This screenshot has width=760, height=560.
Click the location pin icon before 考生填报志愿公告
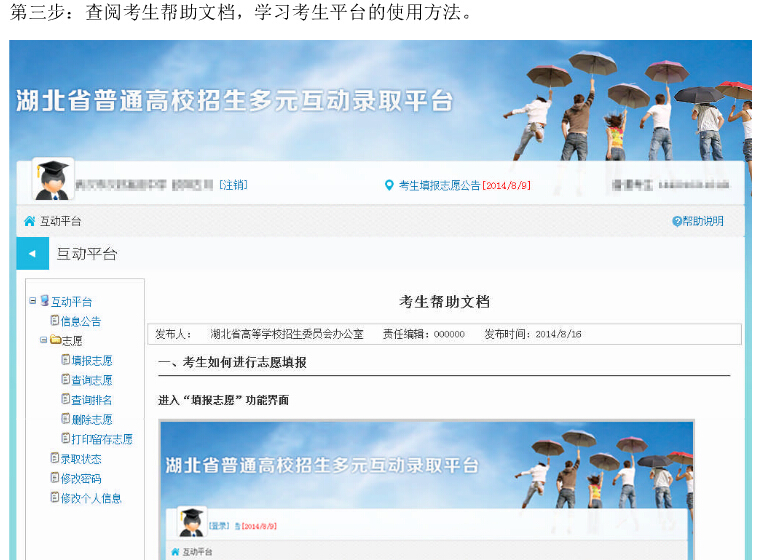[389, 185]
